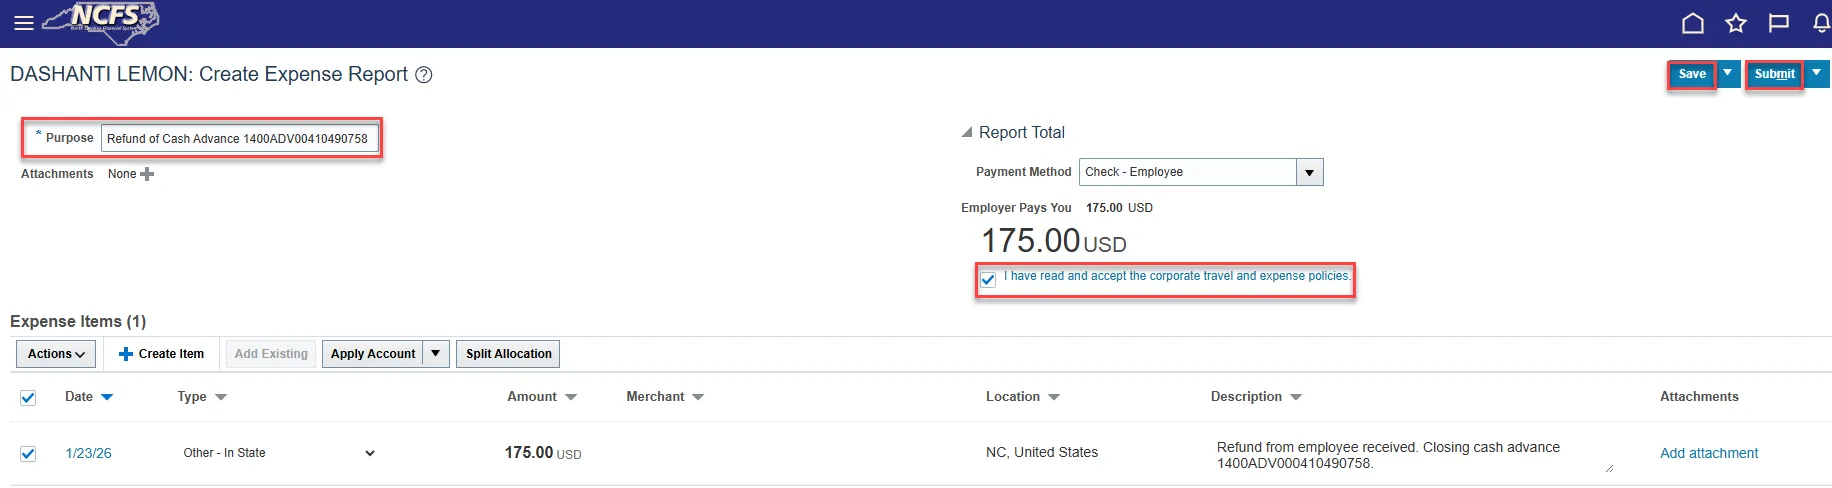Open the Actions menu
This screenshot has height=488, width=1832.
point(56,354)
